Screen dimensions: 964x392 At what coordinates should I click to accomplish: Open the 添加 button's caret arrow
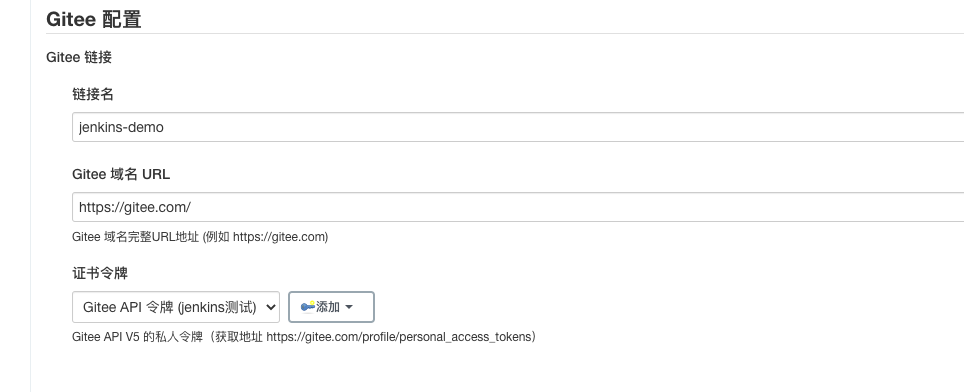(x=349, y=307)
